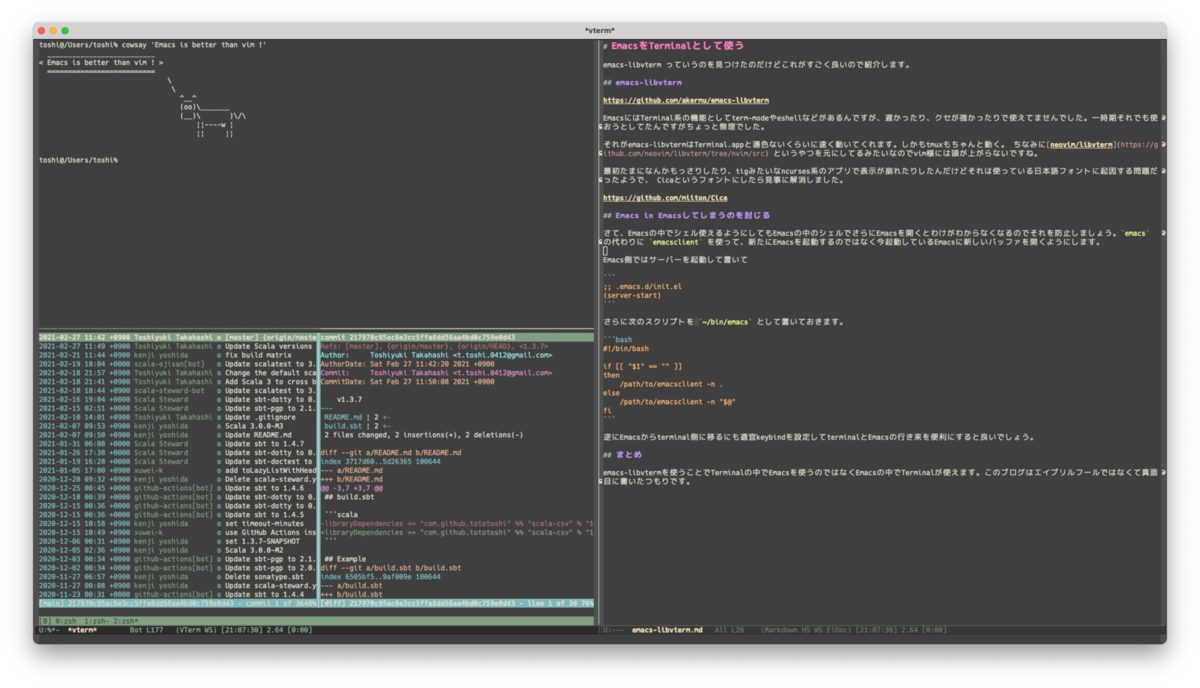Select tig commit 'Update Scala versions'
The height and width of the screenshot is (688, 1200).
(178, 346)
